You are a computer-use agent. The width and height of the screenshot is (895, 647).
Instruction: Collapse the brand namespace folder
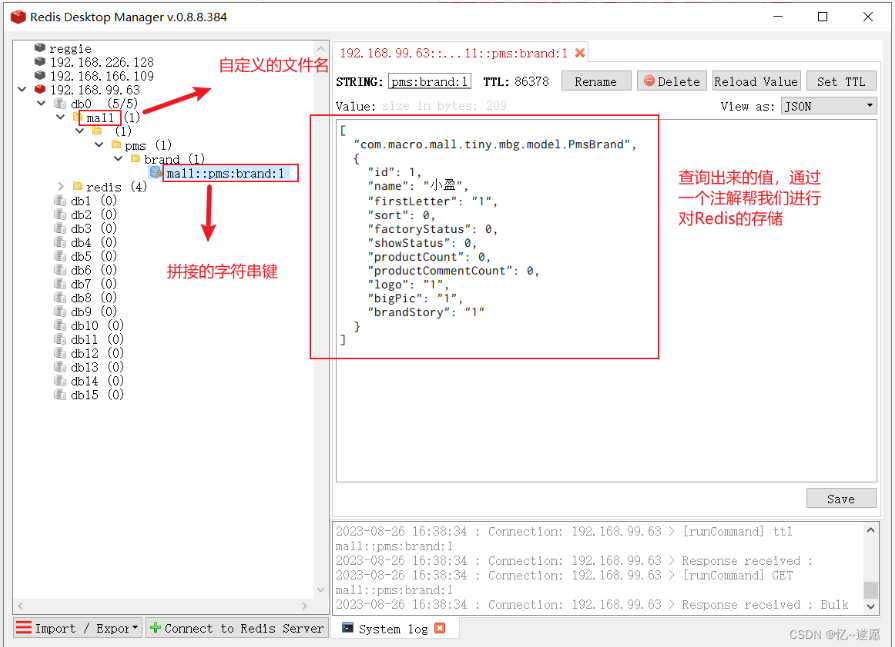pyautogui.click(x=118, y=158)
